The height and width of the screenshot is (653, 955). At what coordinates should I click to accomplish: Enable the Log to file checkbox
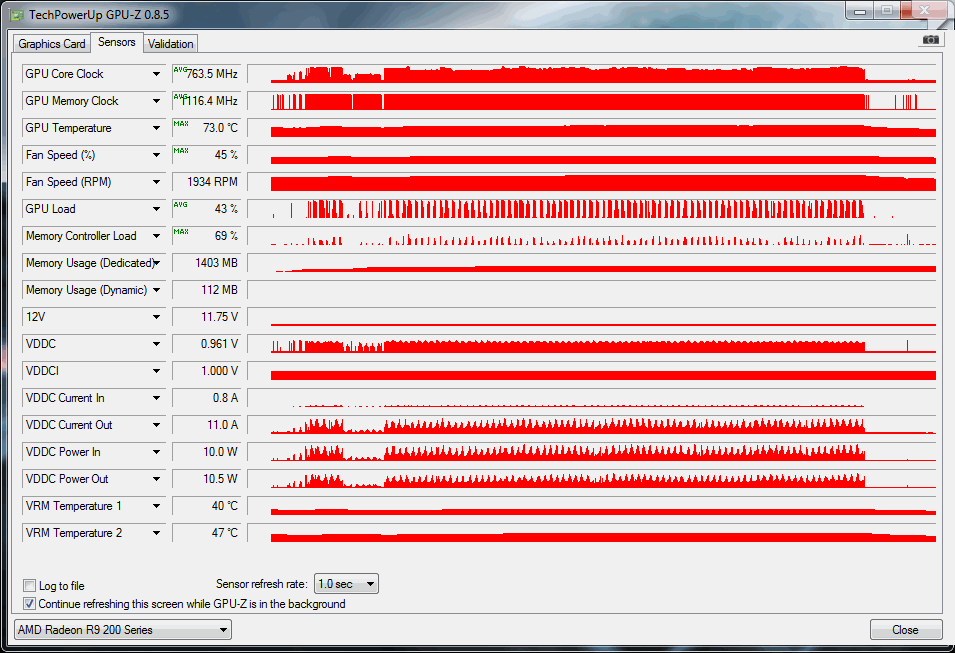[29, 585]
